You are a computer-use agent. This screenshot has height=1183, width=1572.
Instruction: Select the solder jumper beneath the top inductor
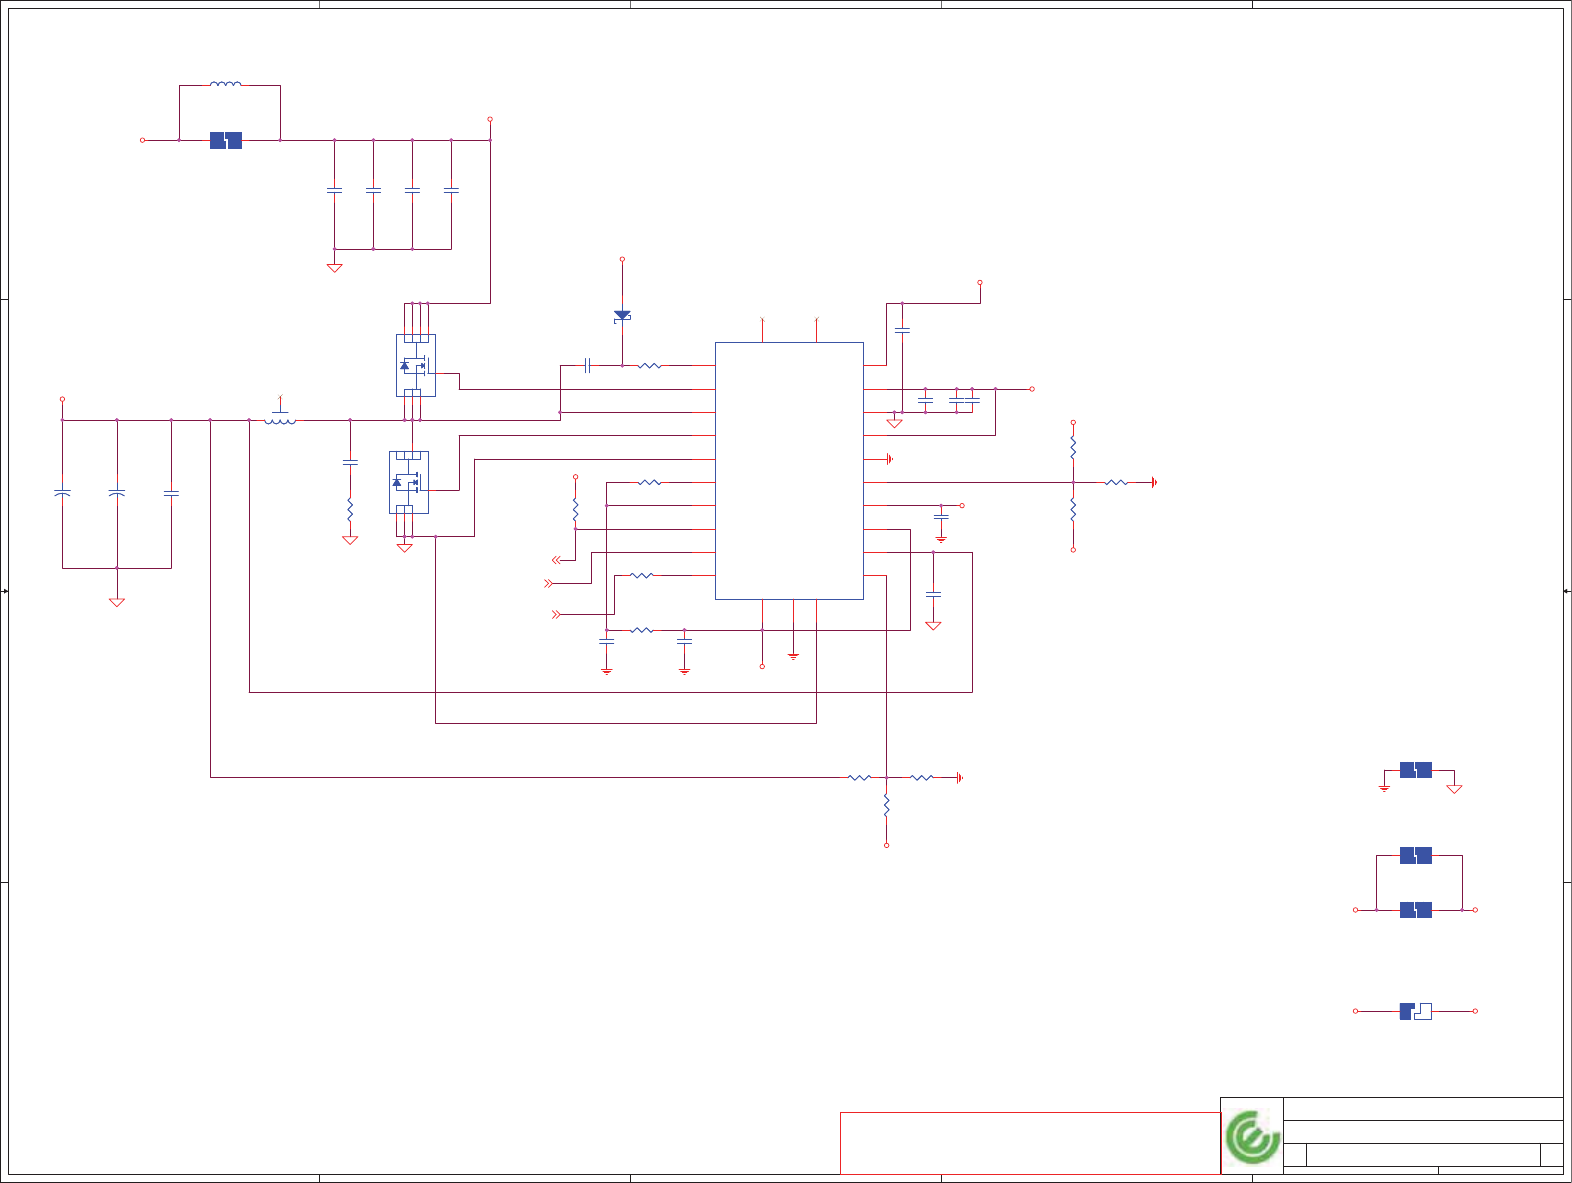[226, 141]
